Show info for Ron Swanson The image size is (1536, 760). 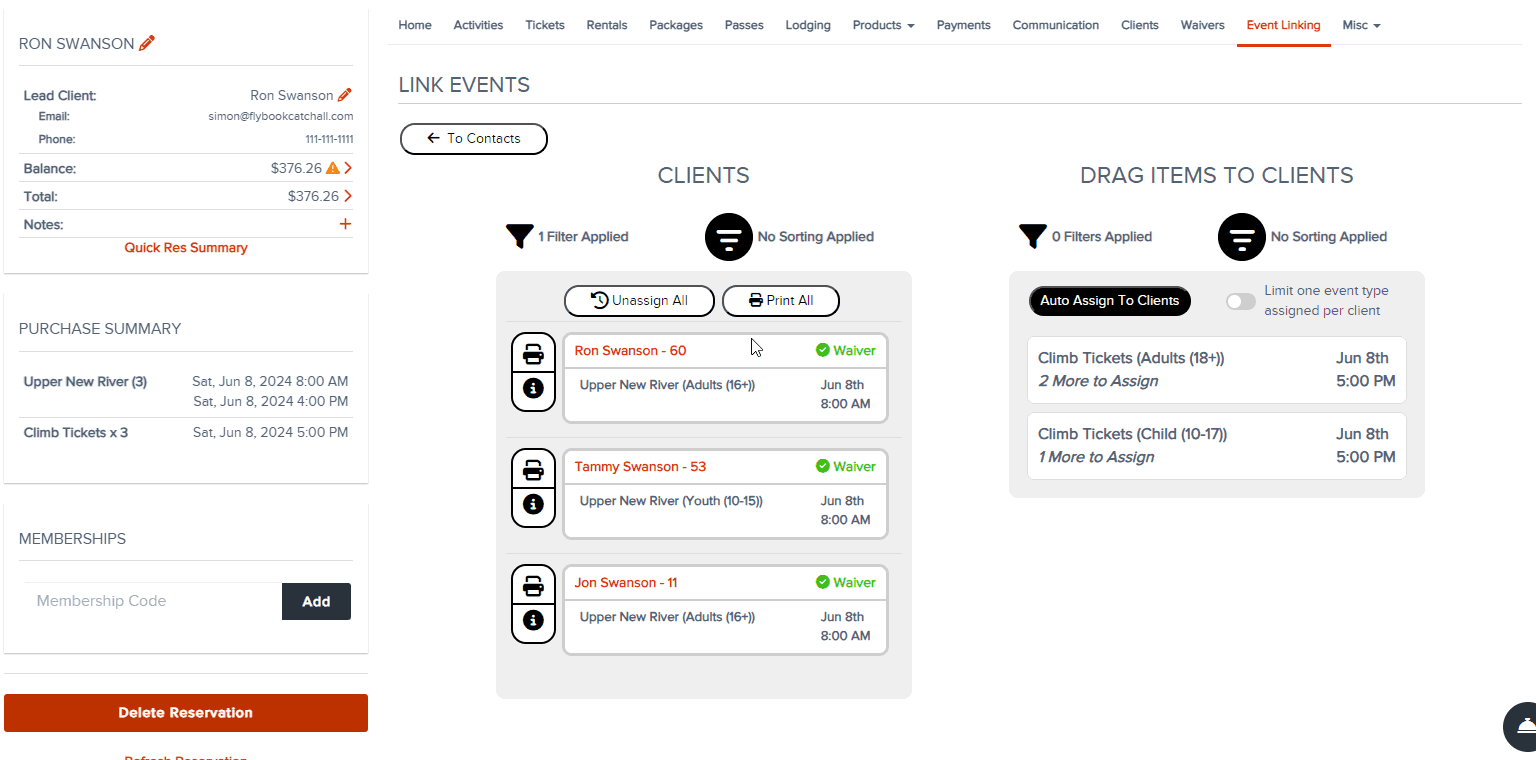pos(533,389)
